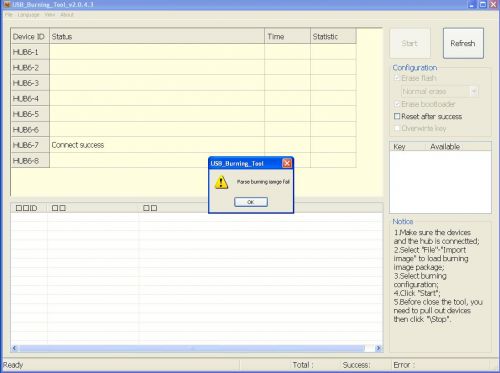Click the Device ID column header
Screen dimensions: 500x373
[30, 36]
